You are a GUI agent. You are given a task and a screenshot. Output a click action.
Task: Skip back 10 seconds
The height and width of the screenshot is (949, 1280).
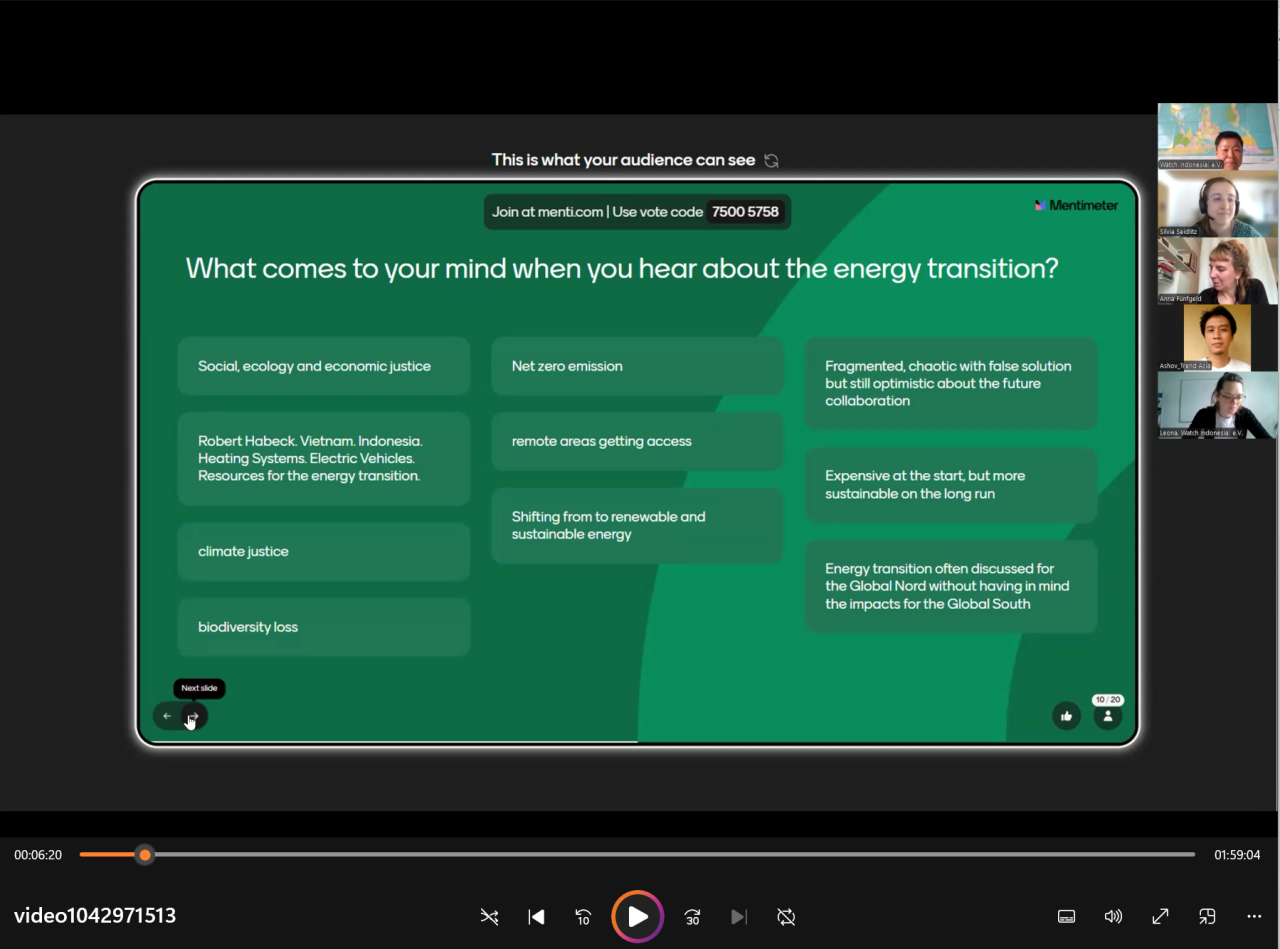pos(583,917)
